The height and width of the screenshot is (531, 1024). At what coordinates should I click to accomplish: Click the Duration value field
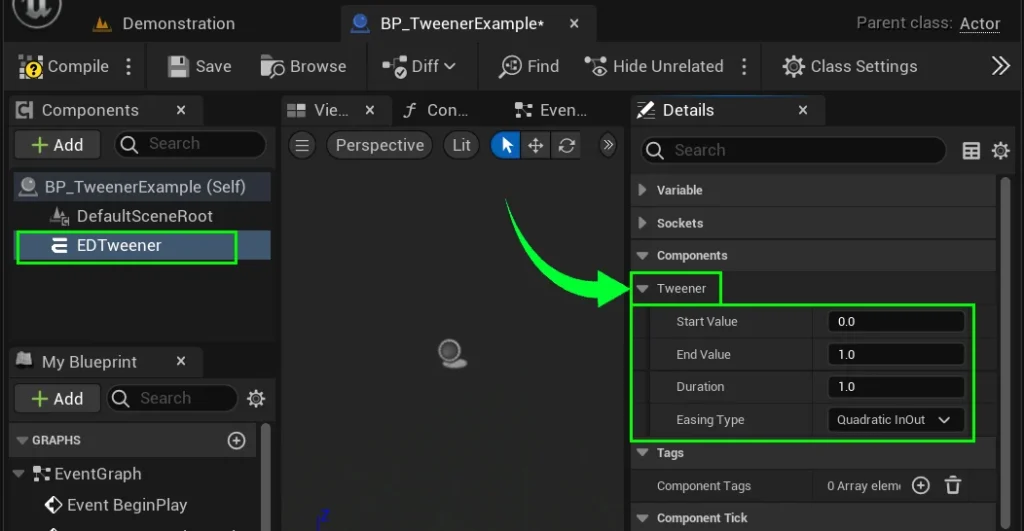896,387
